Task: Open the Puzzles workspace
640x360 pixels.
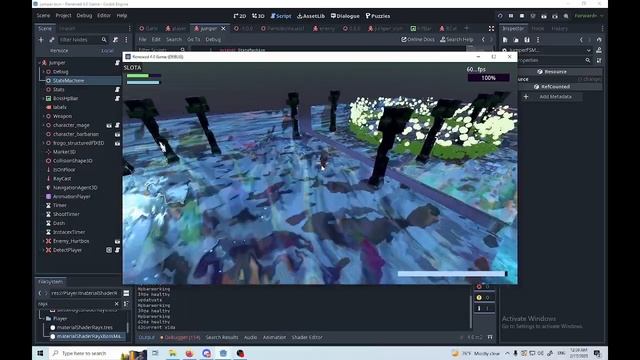Action: coord(378,16)
